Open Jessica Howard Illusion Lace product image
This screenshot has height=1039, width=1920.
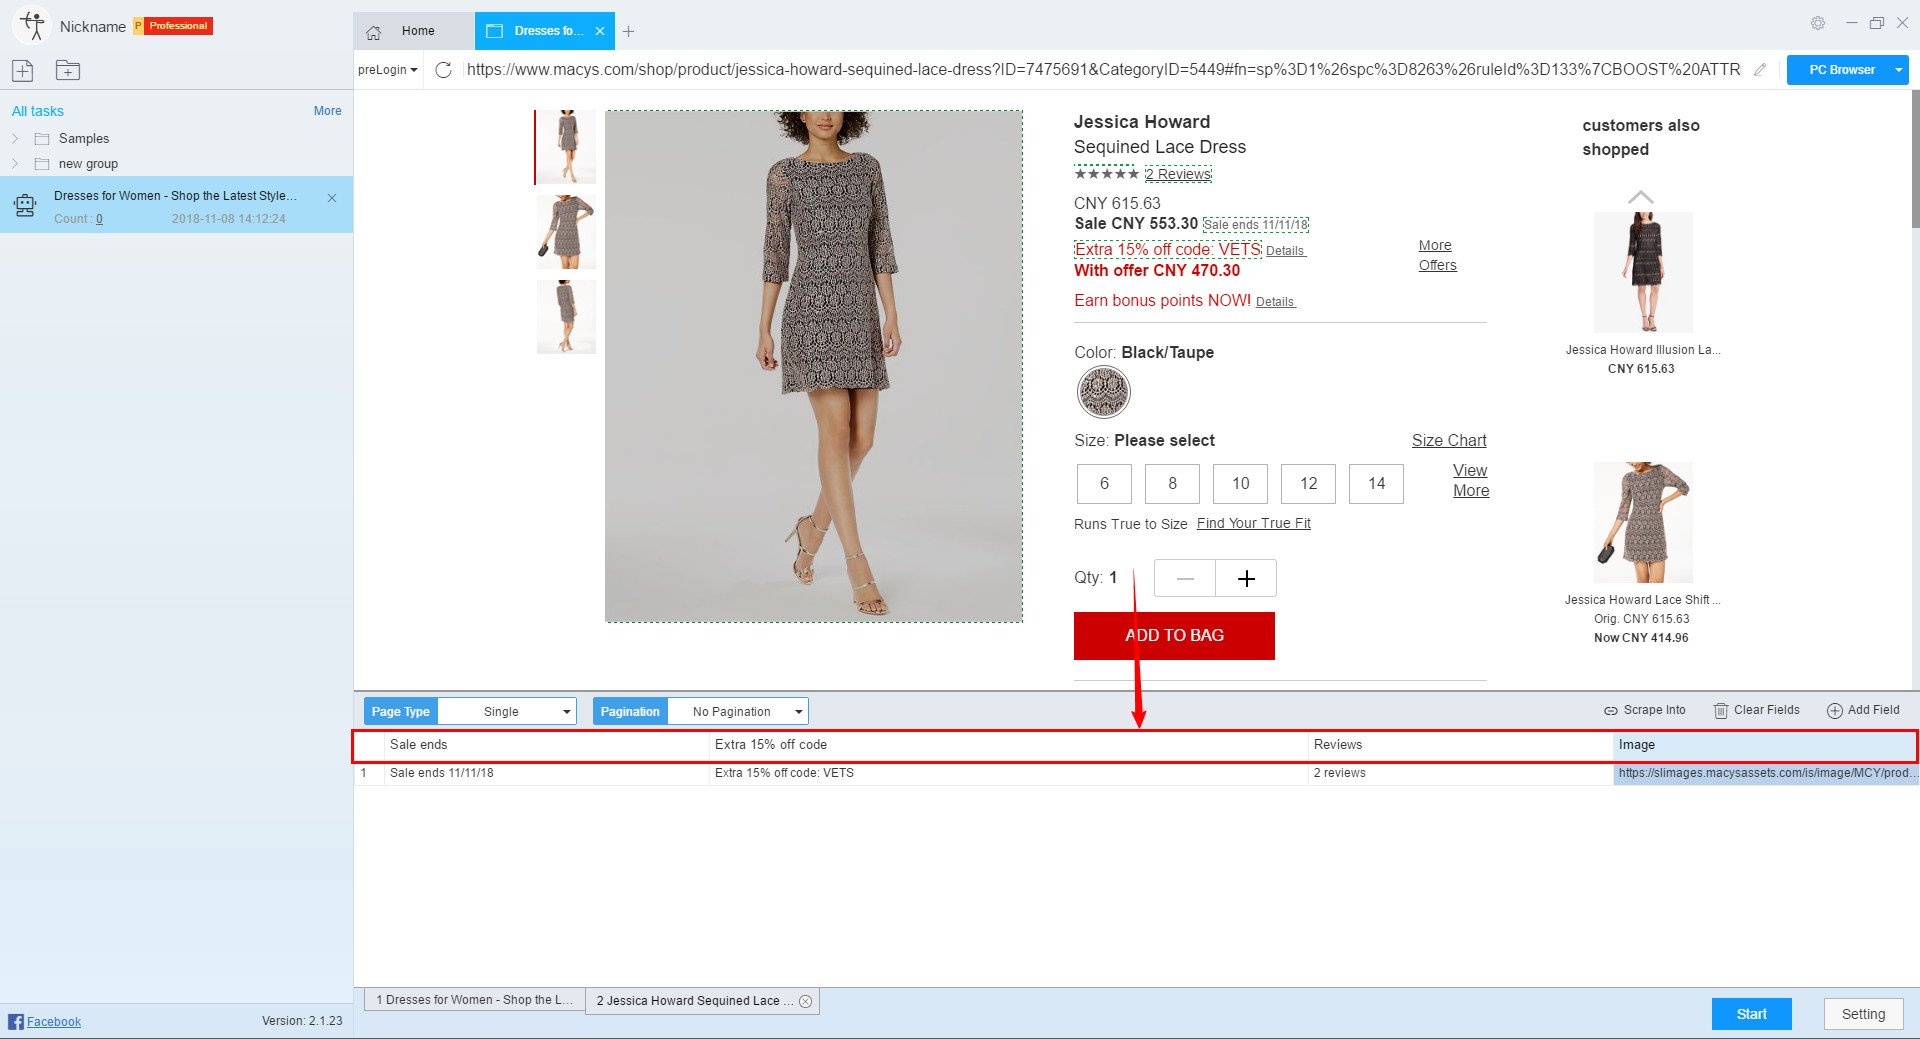[1643, 272]
